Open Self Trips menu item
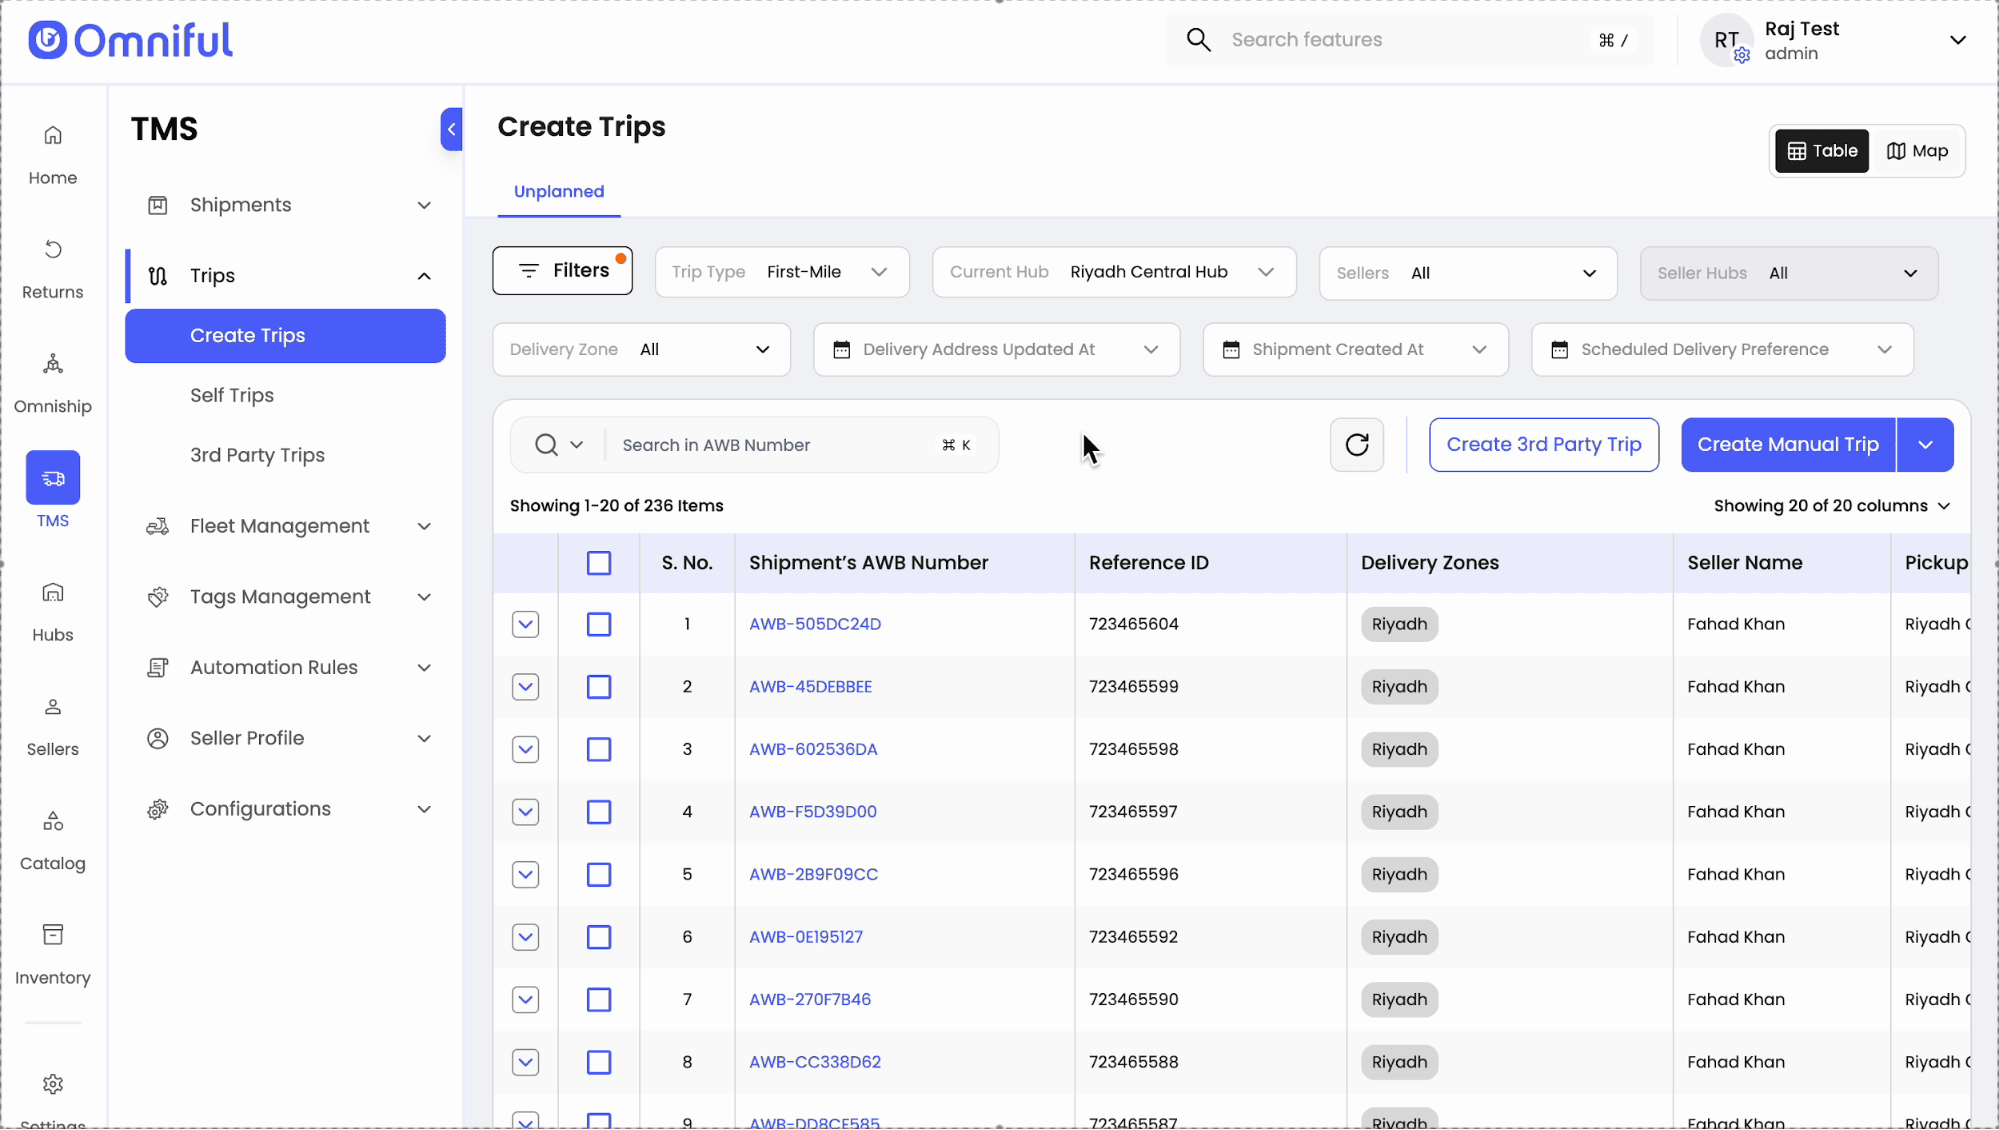This screenshot has height=1130, width=1999. [232, 396]
